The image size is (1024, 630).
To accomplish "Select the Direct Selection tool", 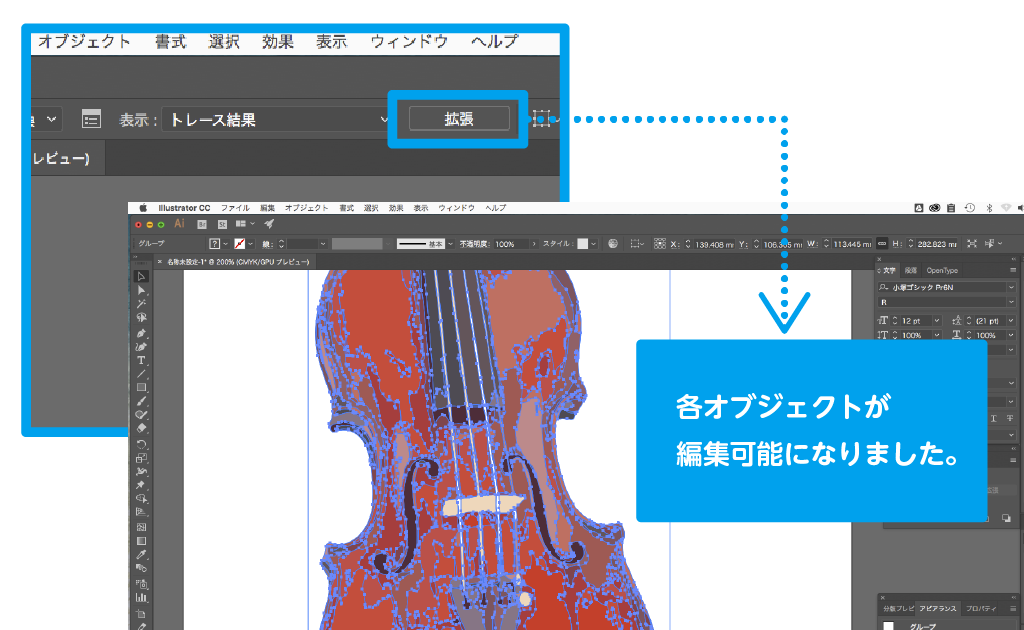I will pos(141,290).
